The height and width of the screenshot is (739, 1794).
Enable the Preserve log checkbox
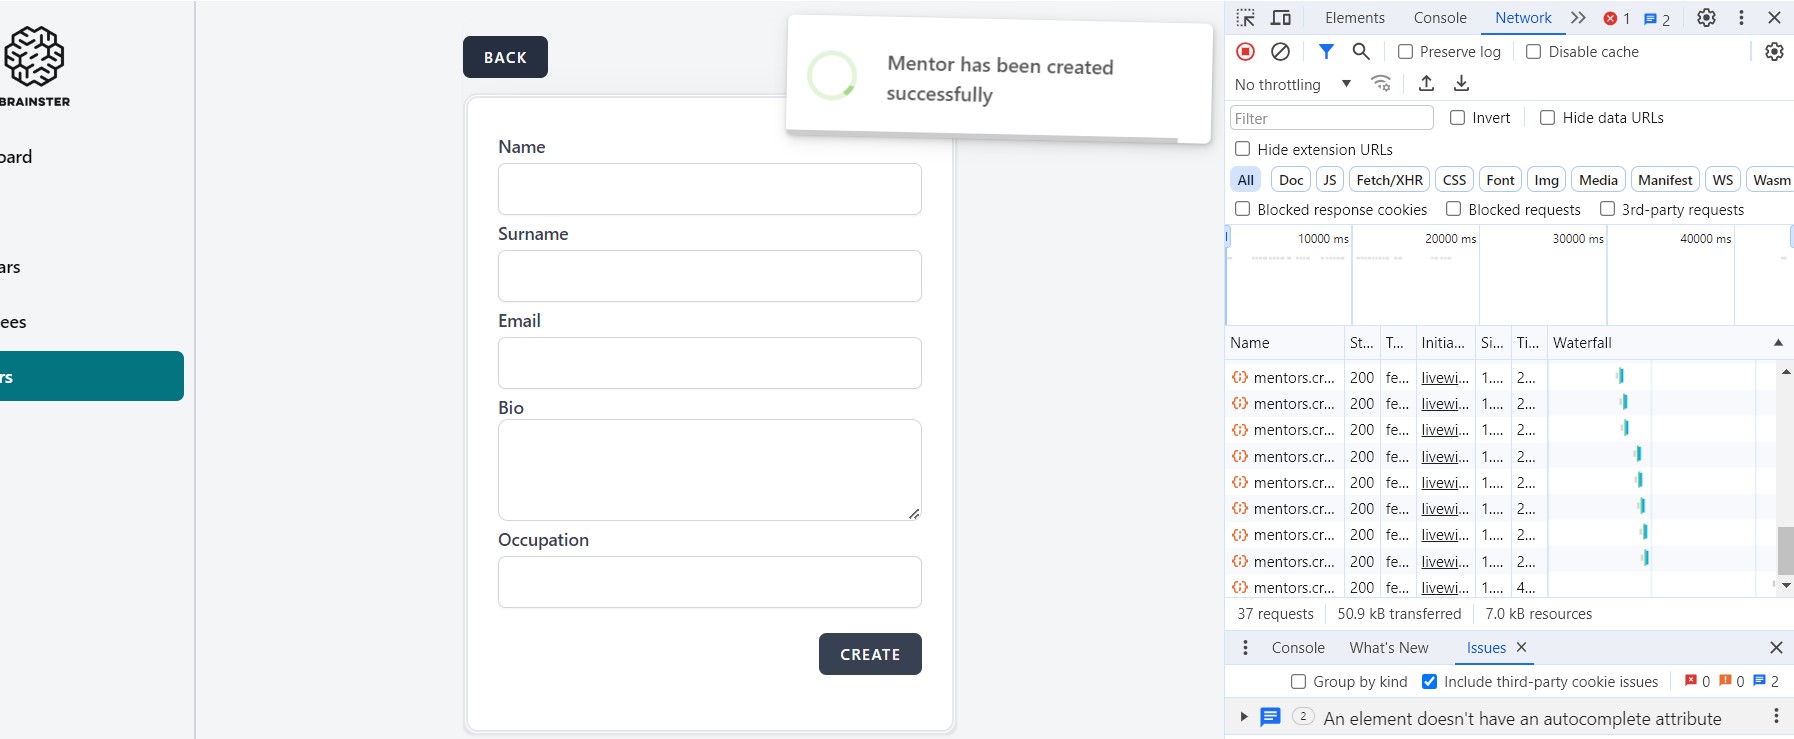(1405, 52)
